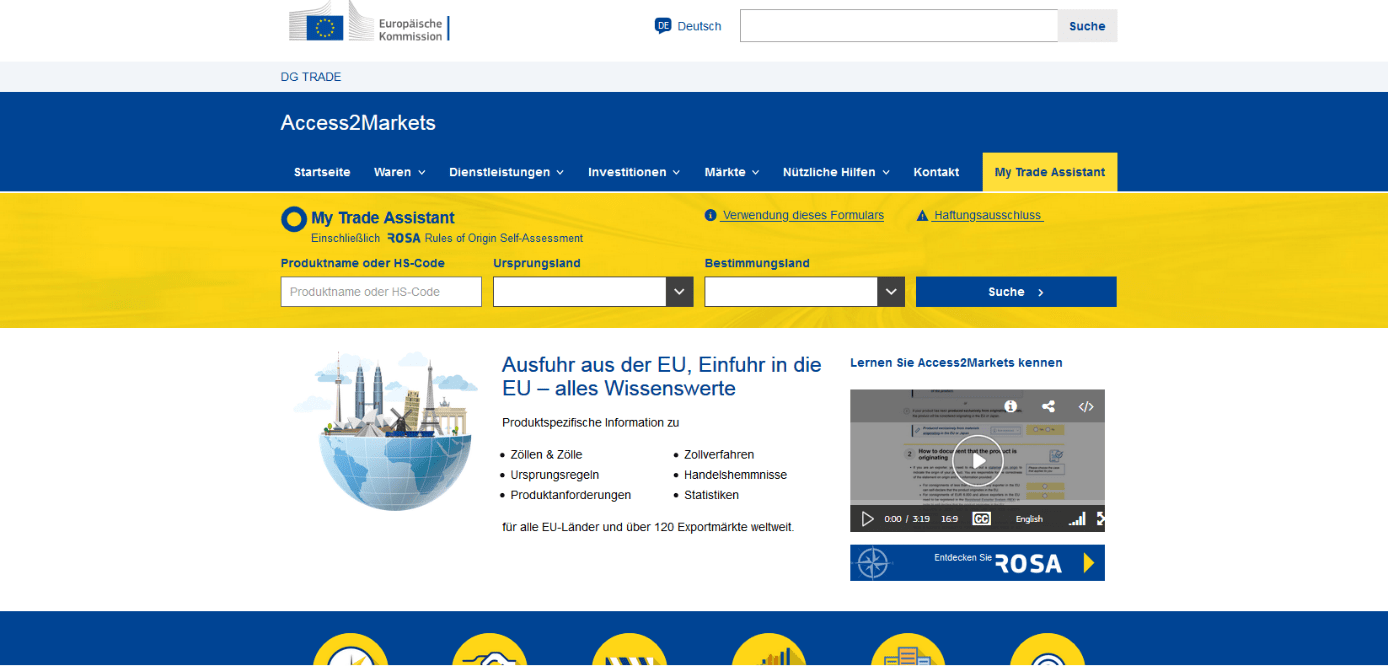Click the My Trade Assistant circle logo

293,218
